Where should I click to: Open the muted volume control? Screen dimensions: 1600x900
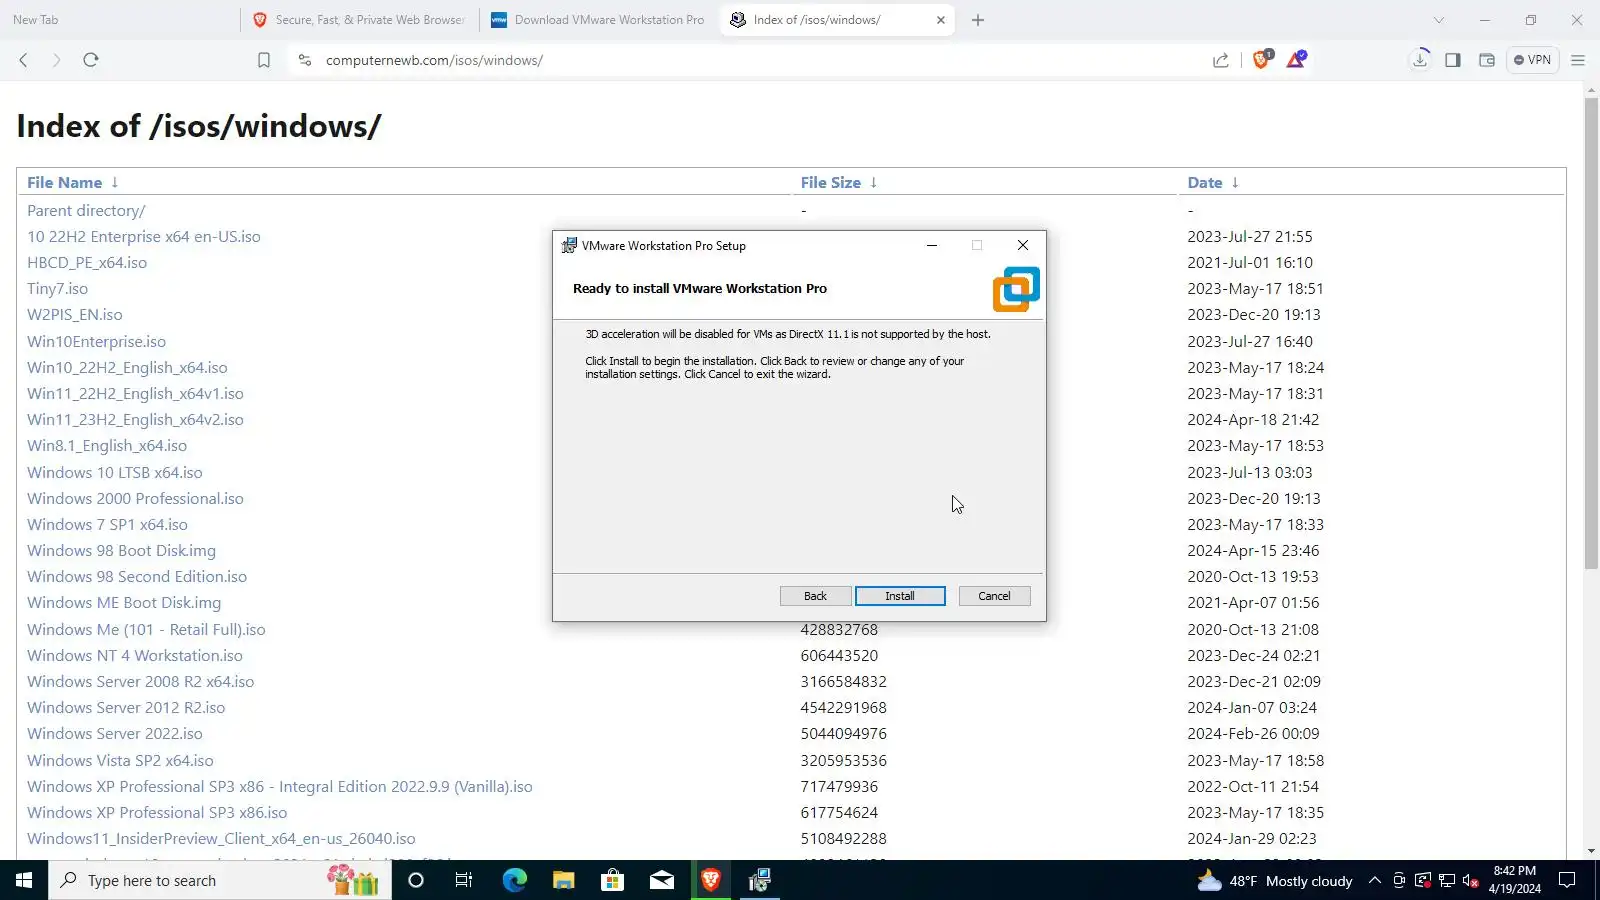(1471, 881)
